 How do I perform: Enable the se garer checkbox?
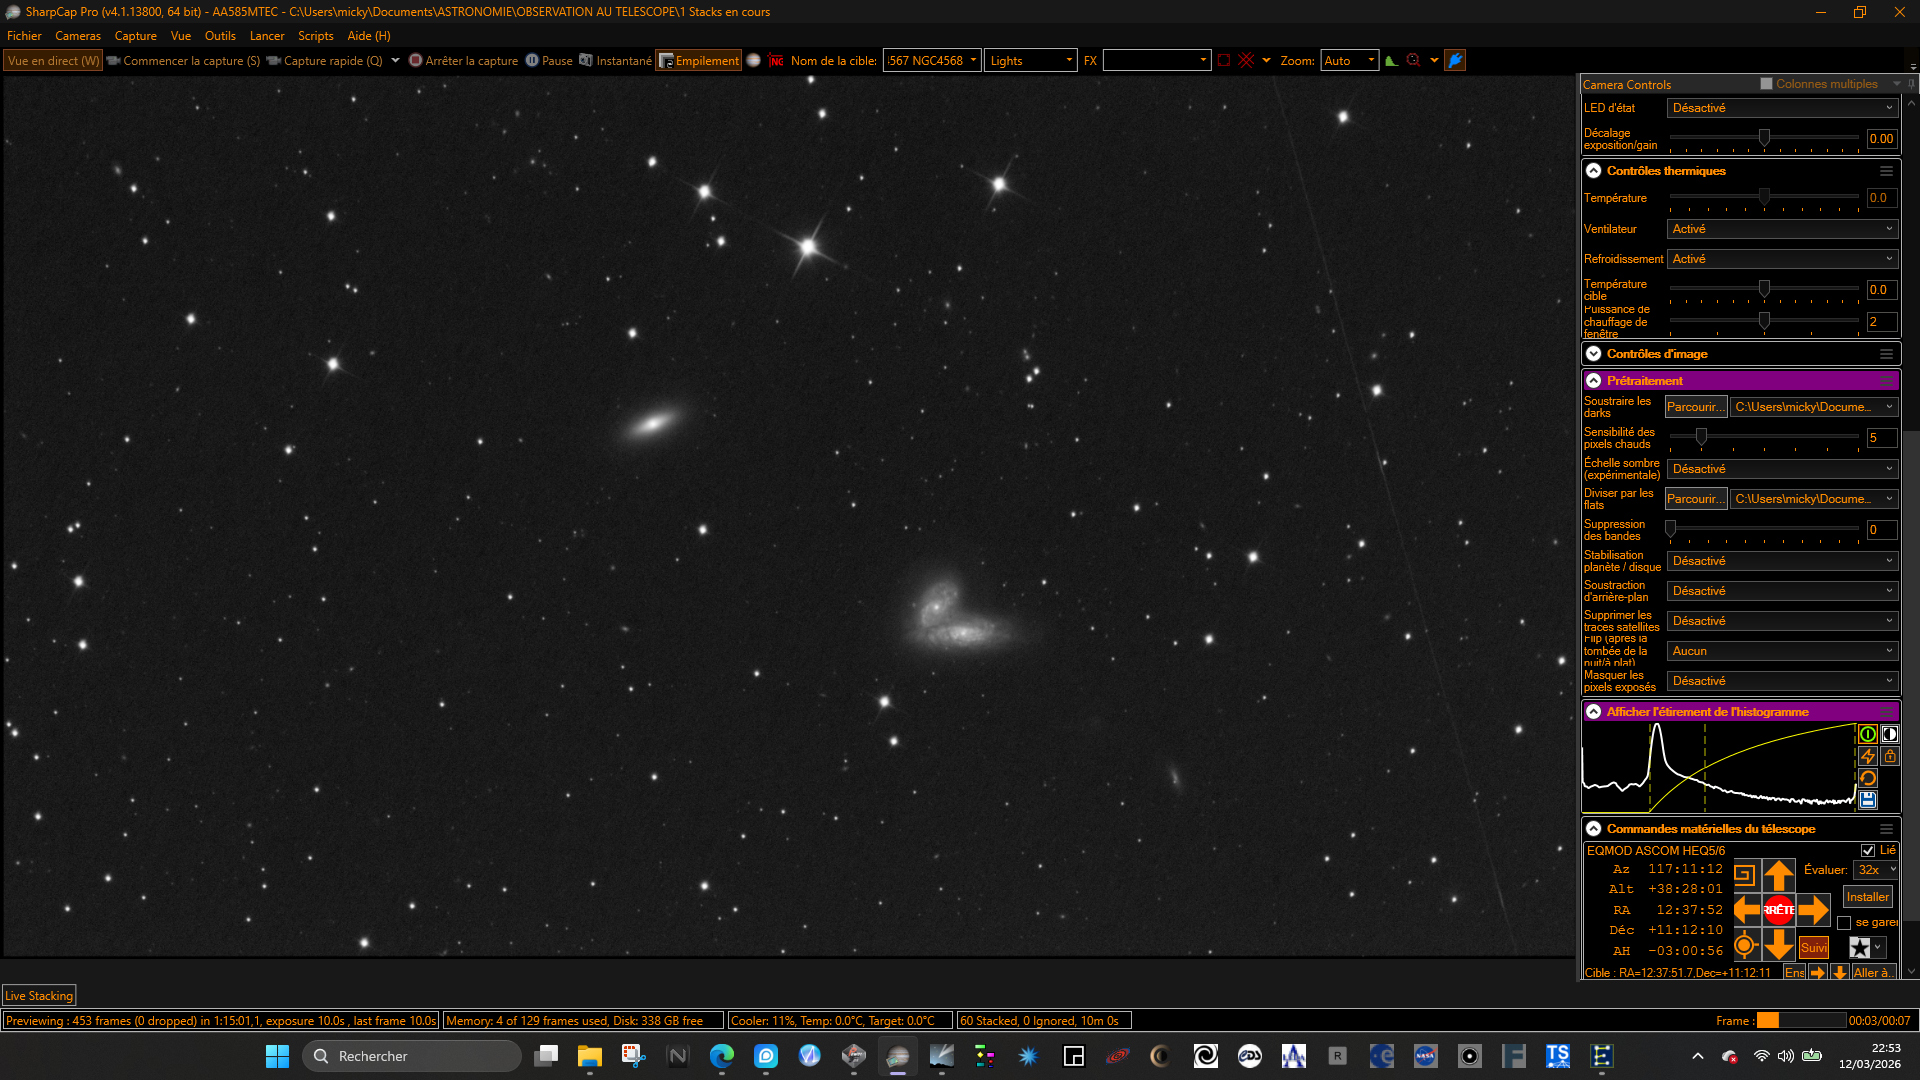[x=1844, y=923]
